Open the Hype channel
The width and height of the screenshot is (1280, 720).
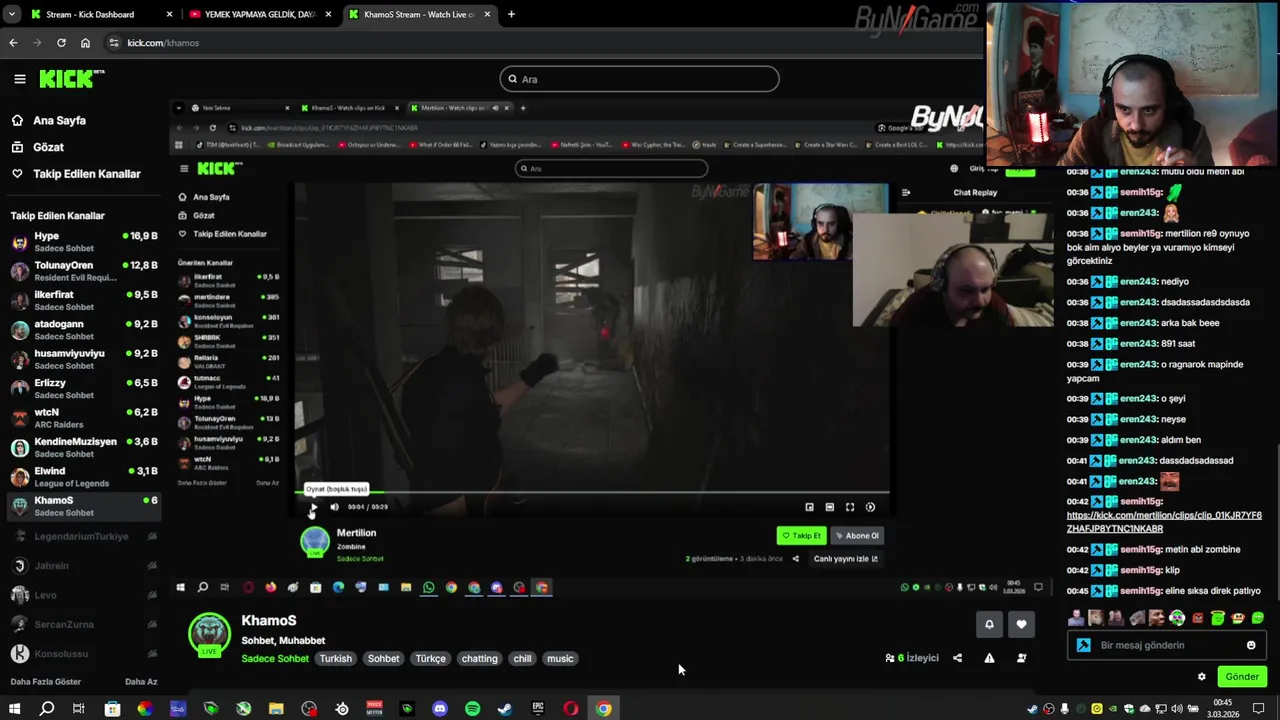click(82, 241)
